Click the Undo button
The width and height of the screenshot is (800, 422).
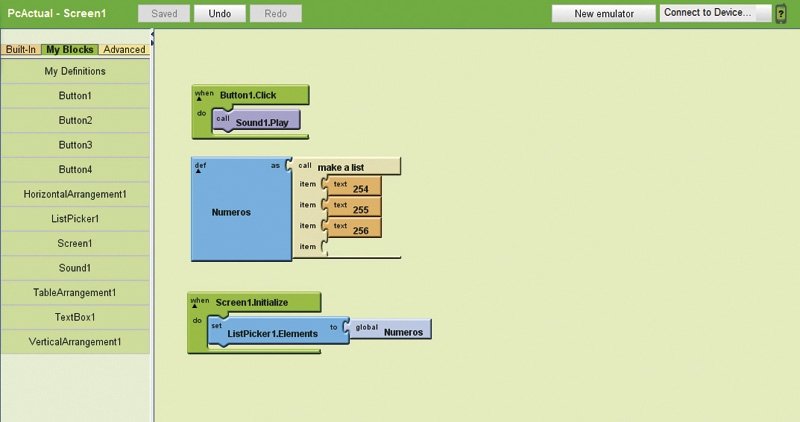(x=219, y=14)
